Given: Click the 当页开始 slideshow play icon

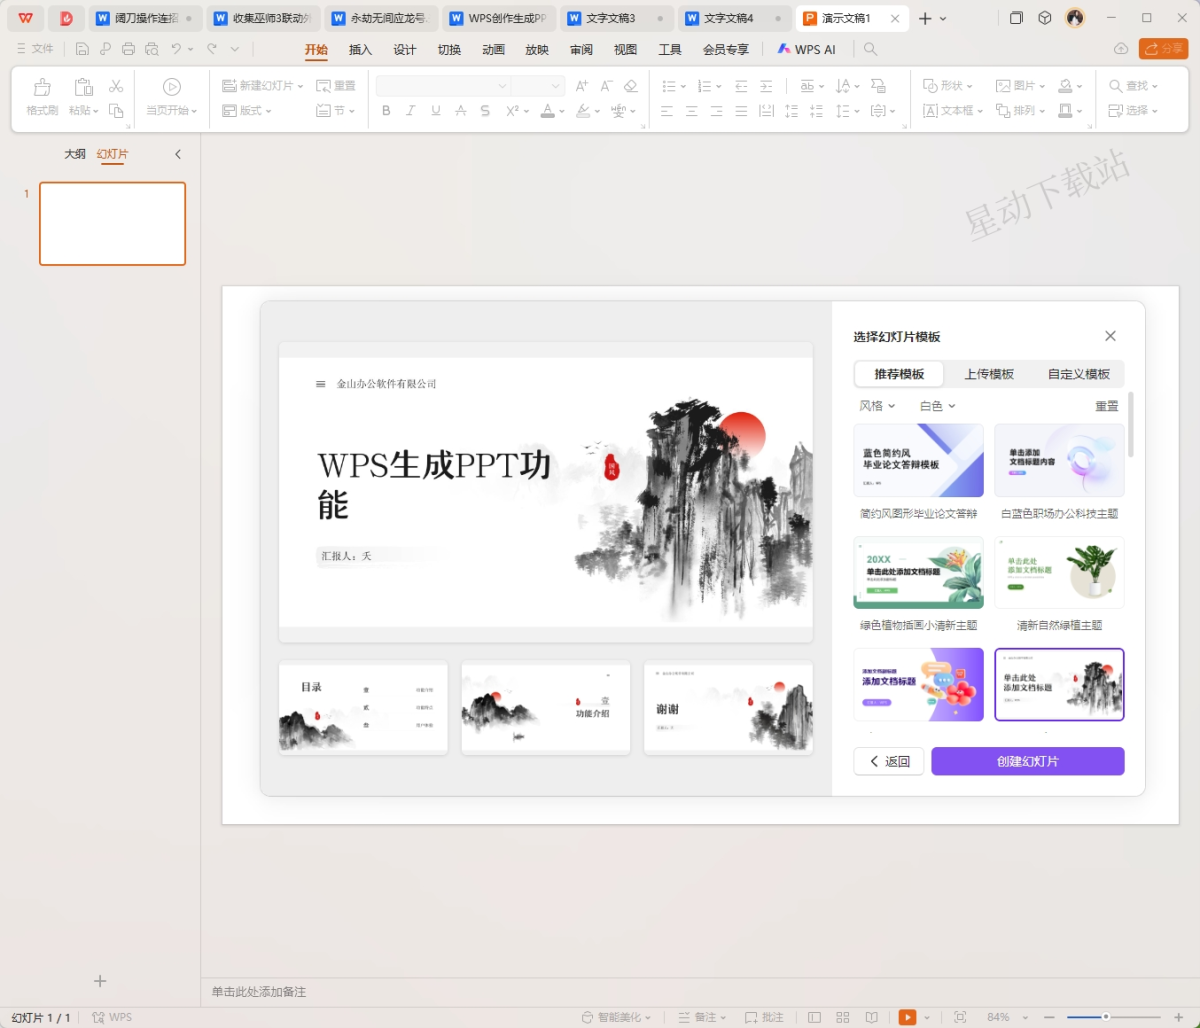Looking at the screenshot, I should click(x=172, y=87).
